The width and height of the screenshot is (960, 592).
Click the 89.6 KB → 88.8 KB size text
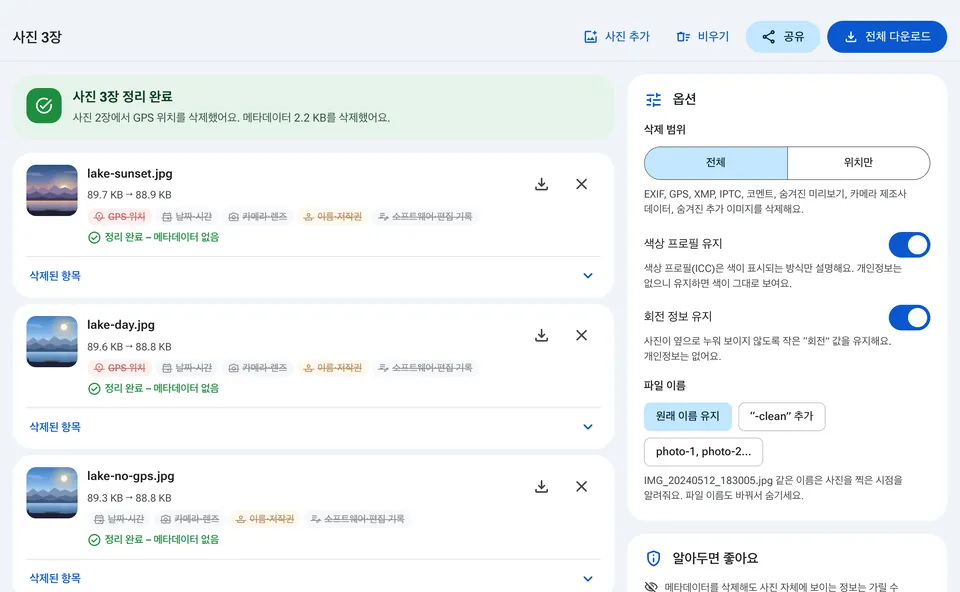[x=129, y=347]
